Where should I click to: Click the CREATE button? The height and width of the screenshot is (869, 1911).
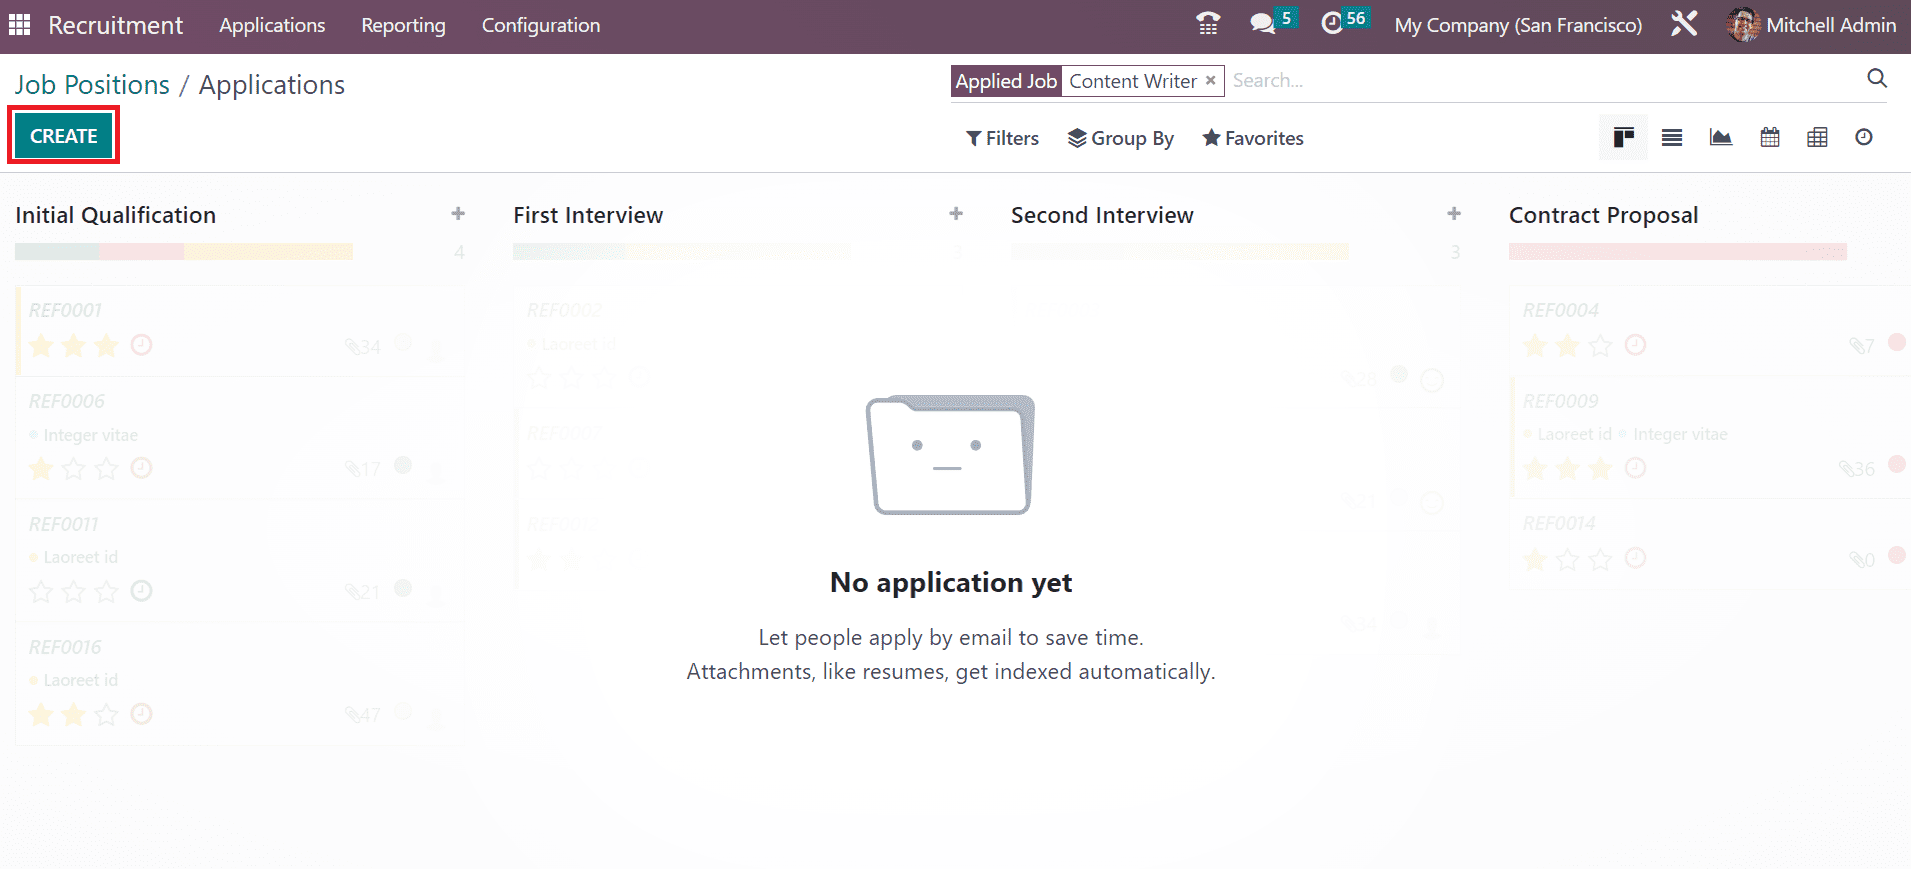(x=64, y=136)
